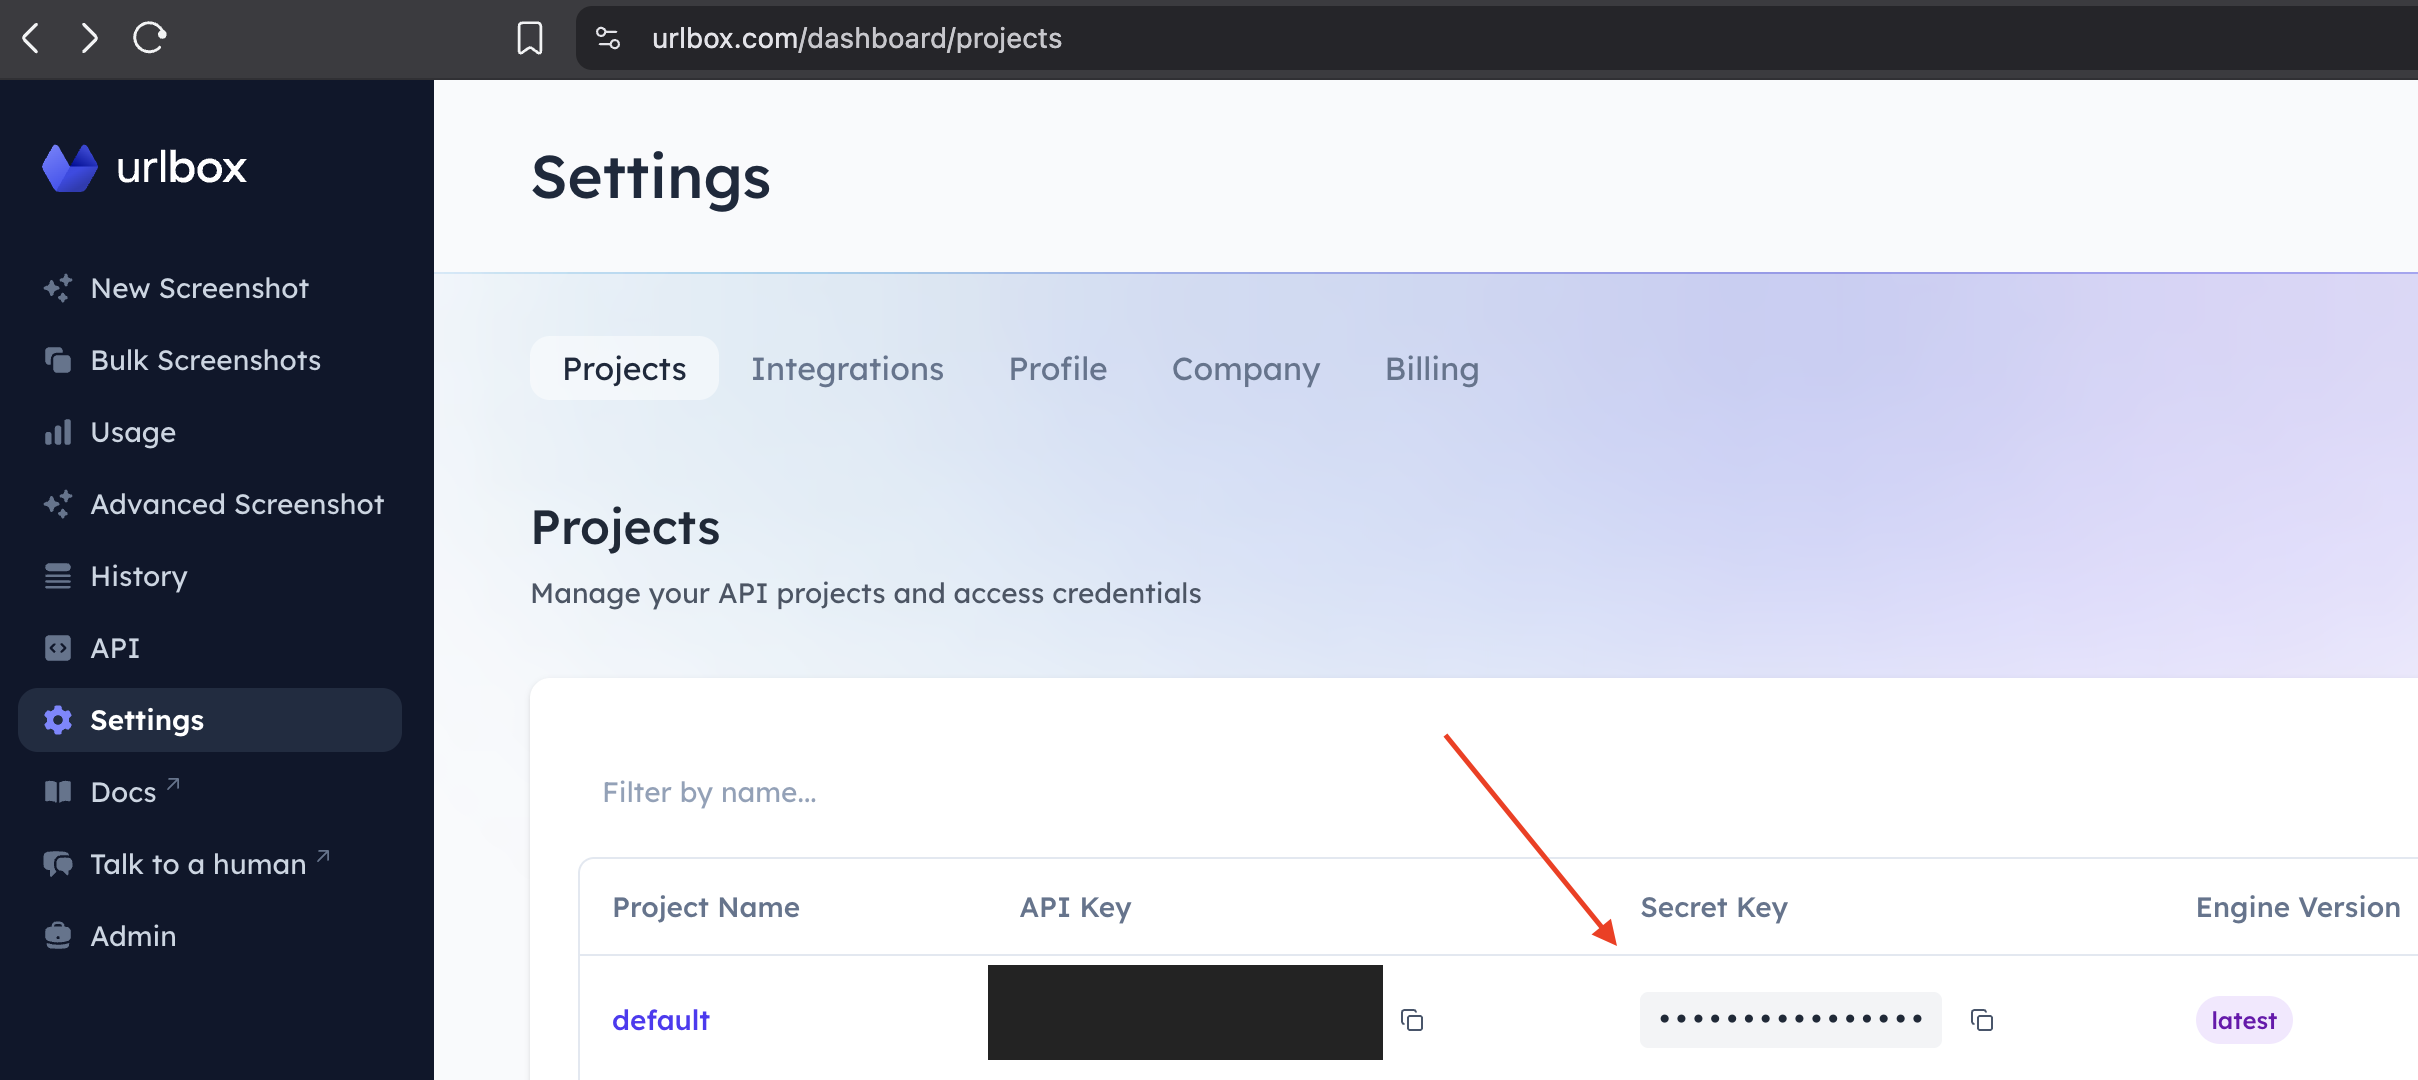Open site settings icon in address bar
This screenshot has width=2418, height=1080.
coord(608,38)
